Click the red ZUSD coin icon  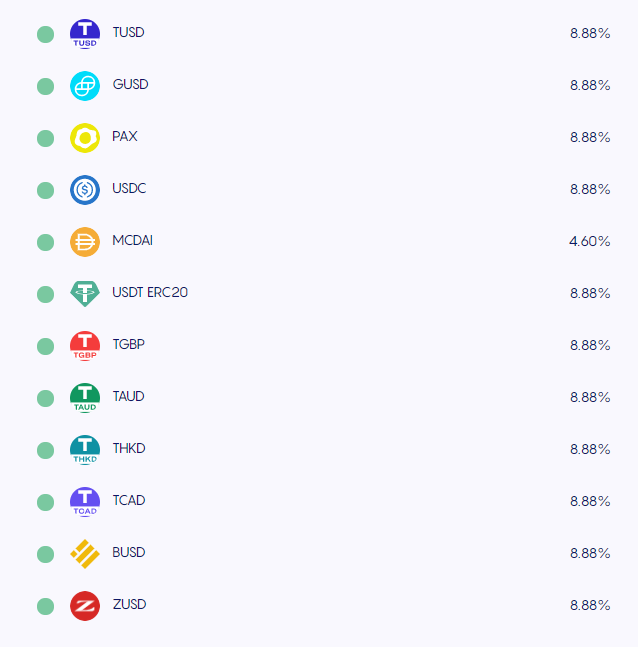tap(85, 606)
